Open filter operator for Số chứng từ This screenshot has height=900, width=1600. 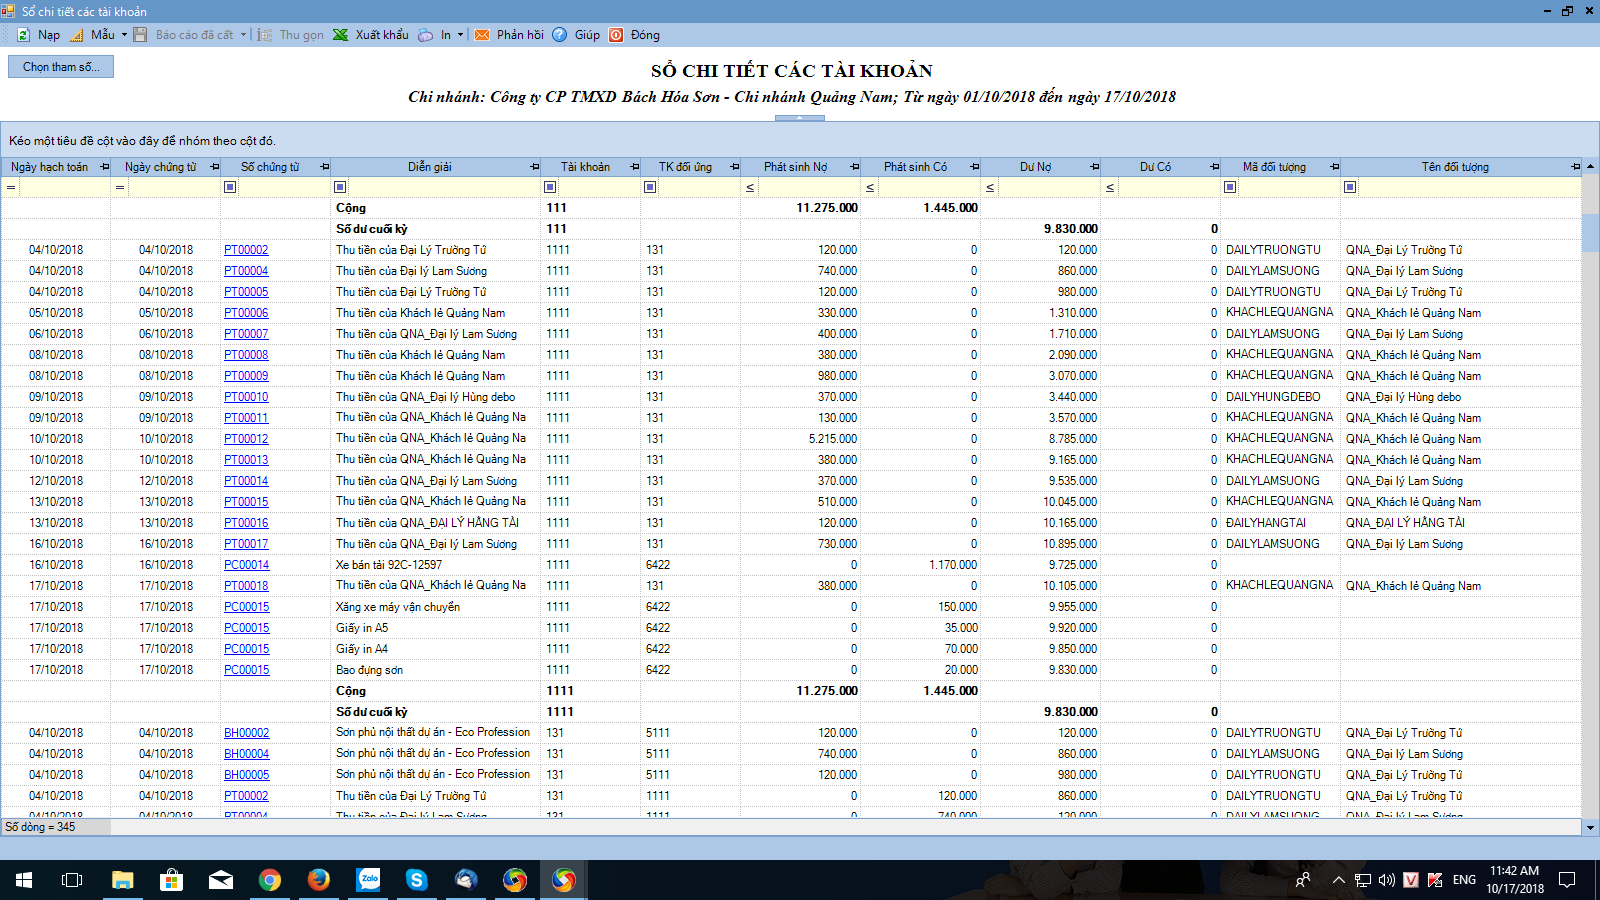pos(230,187)
